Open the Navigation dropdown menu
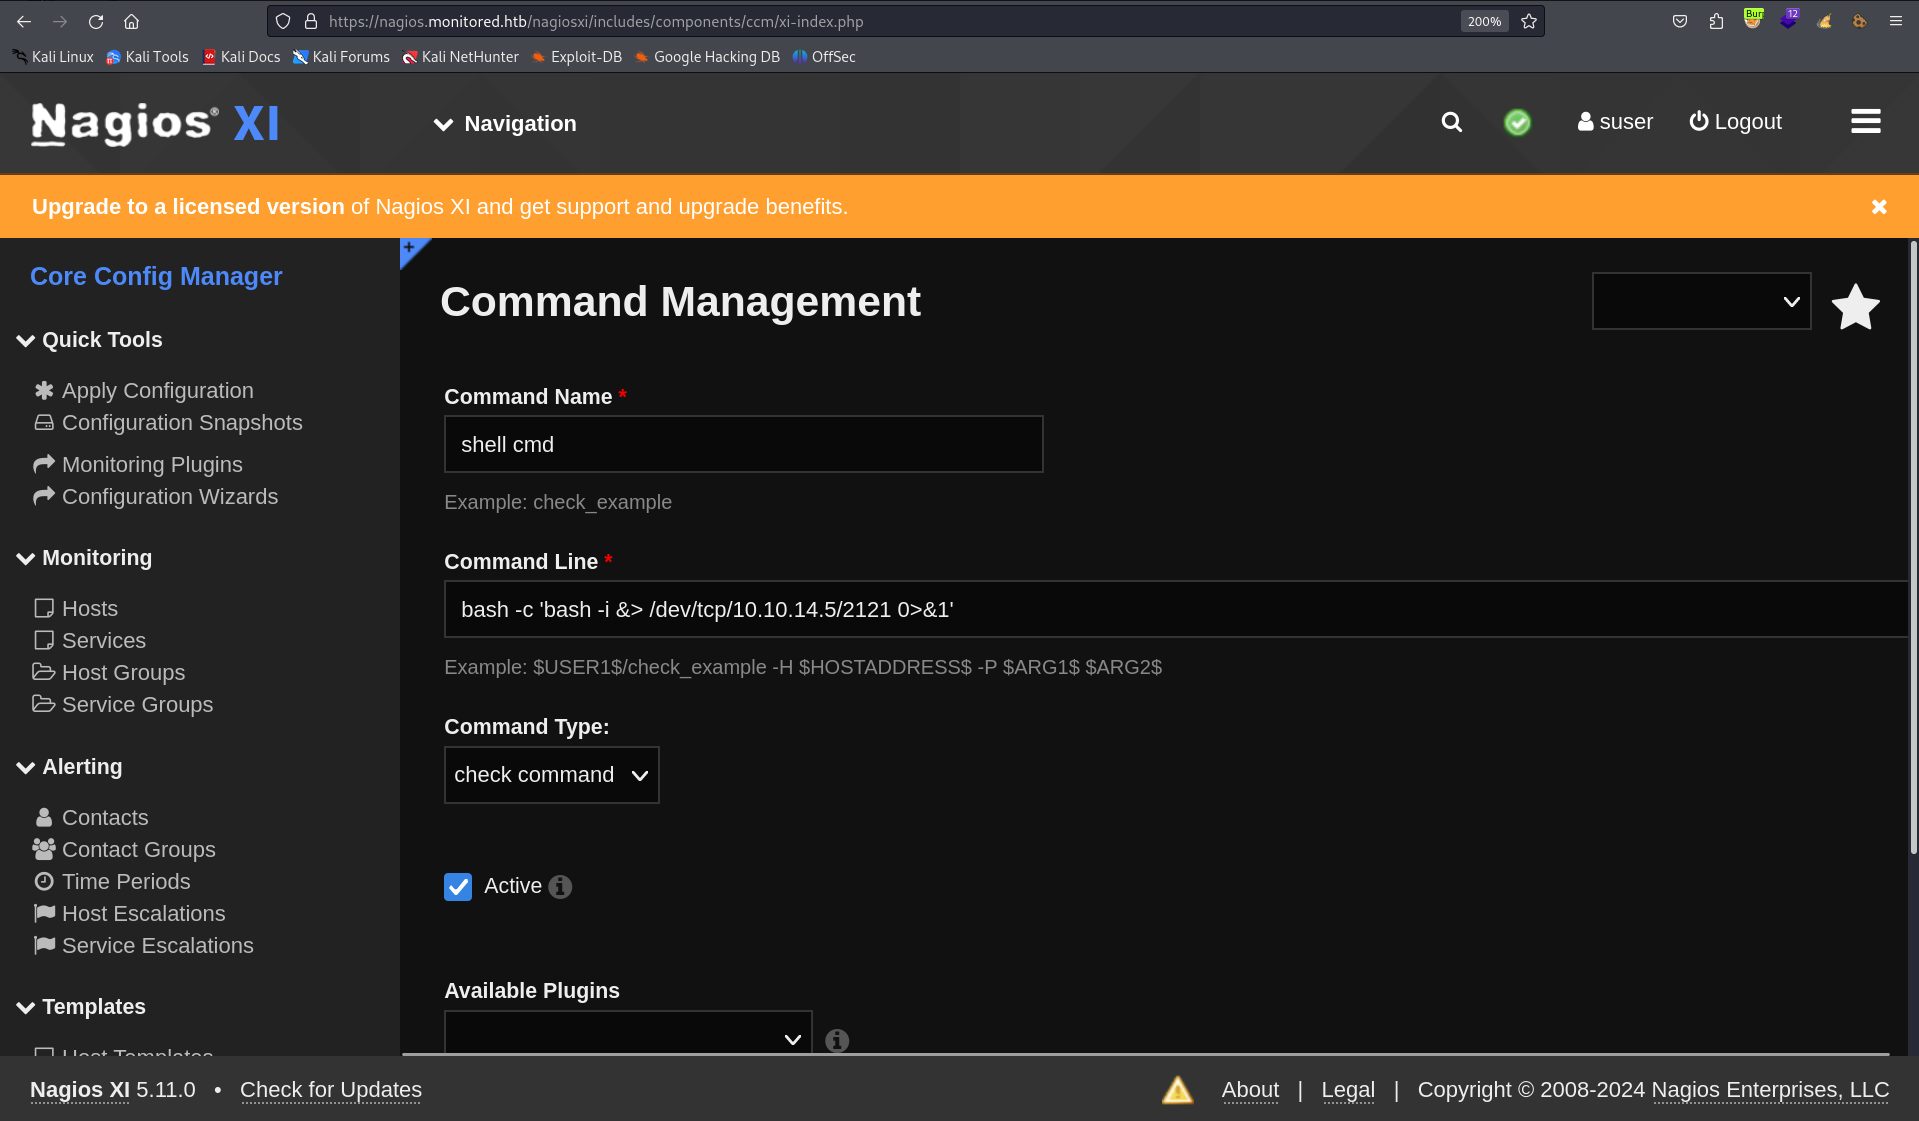 click(505, 124)
